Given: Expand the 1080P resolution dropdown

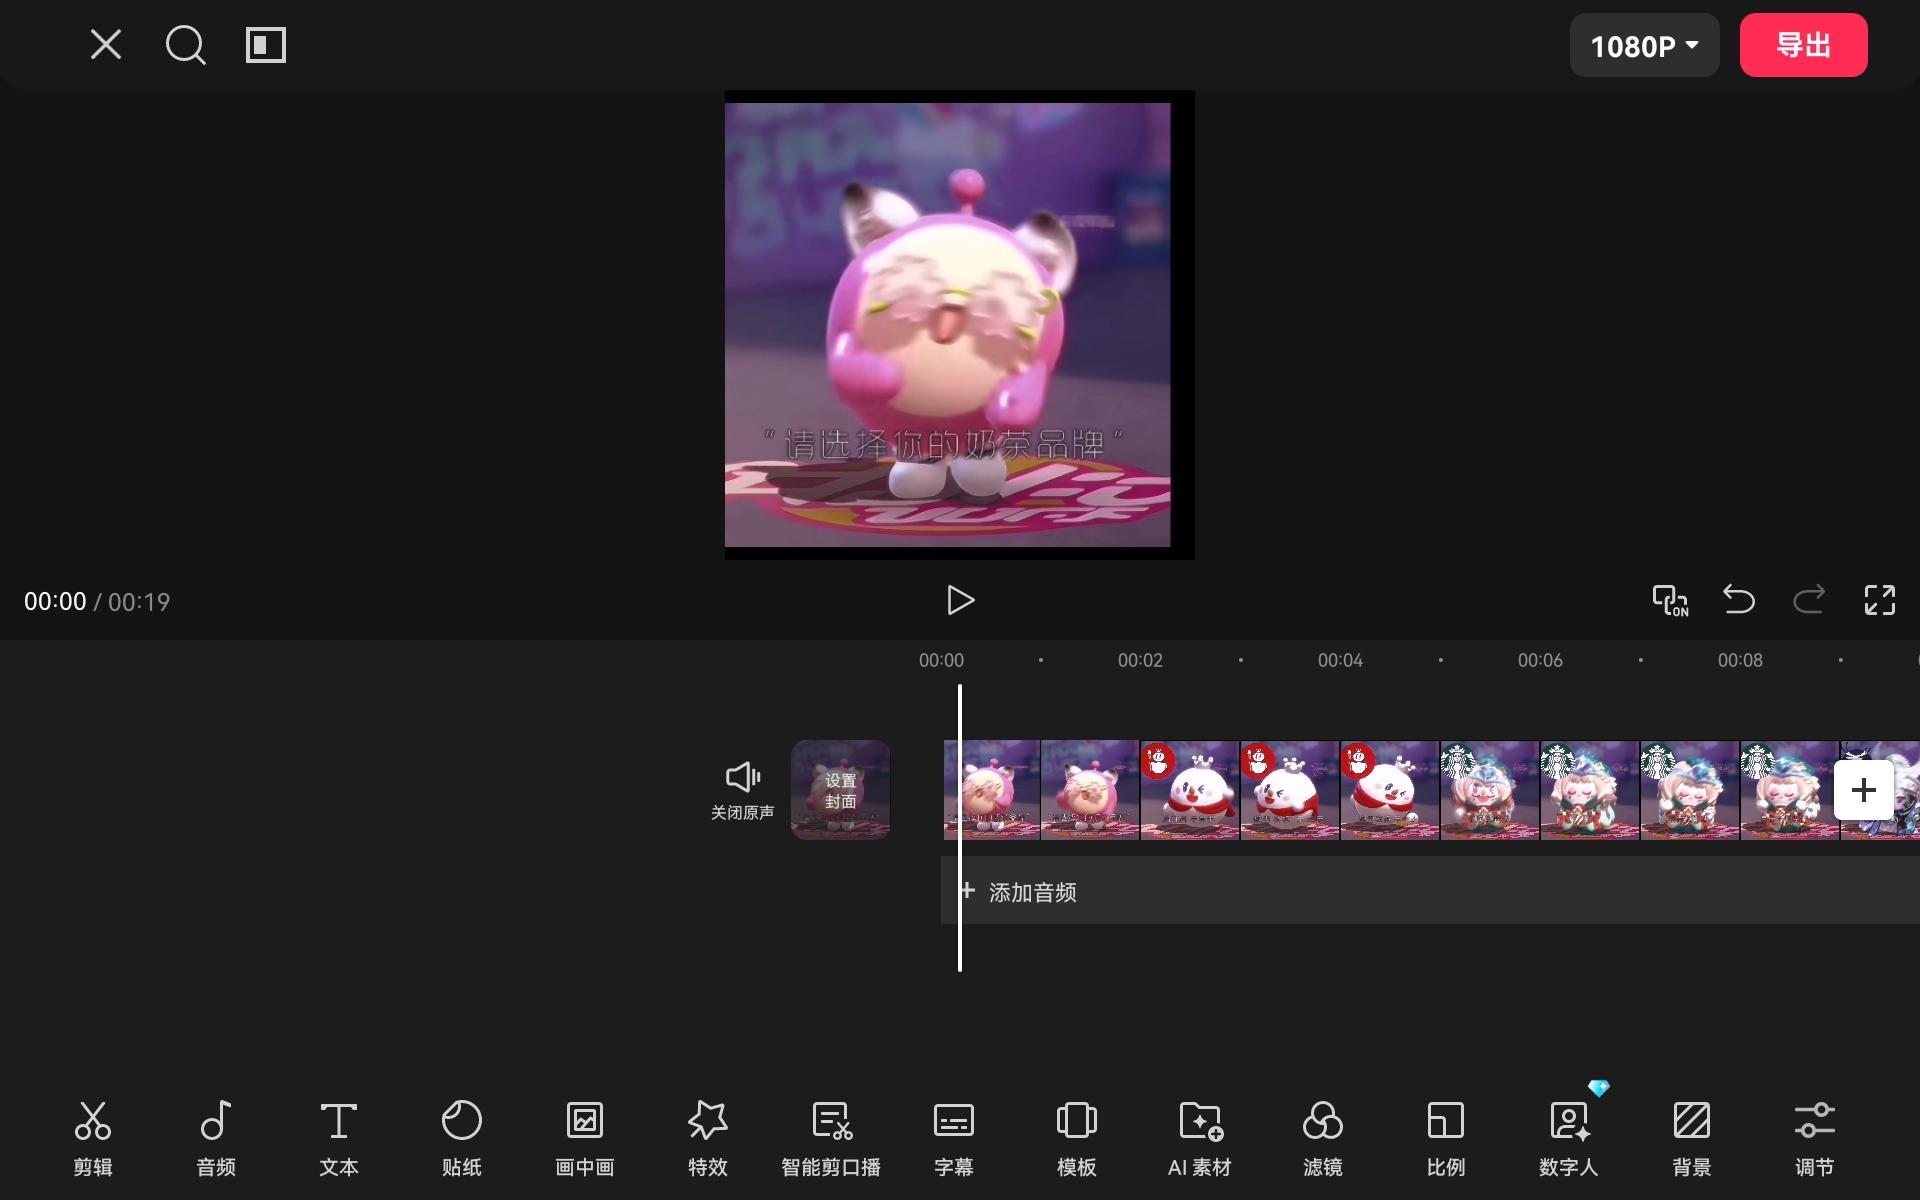Looking at the screenshot, I should tap(1644, 46).
